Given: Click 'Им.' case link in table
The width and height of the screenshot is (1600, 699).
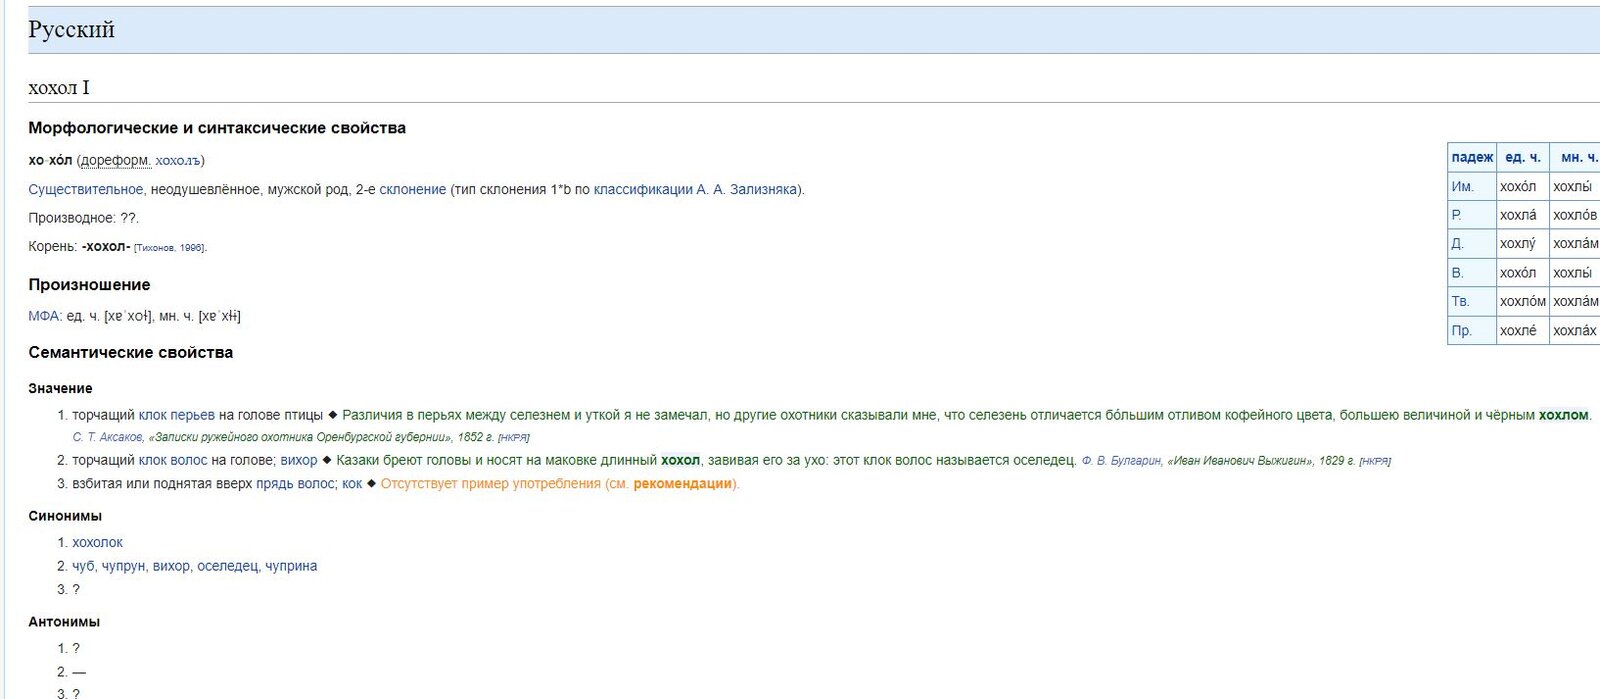Looking at the screenshot, I should tap(1462, 186).
